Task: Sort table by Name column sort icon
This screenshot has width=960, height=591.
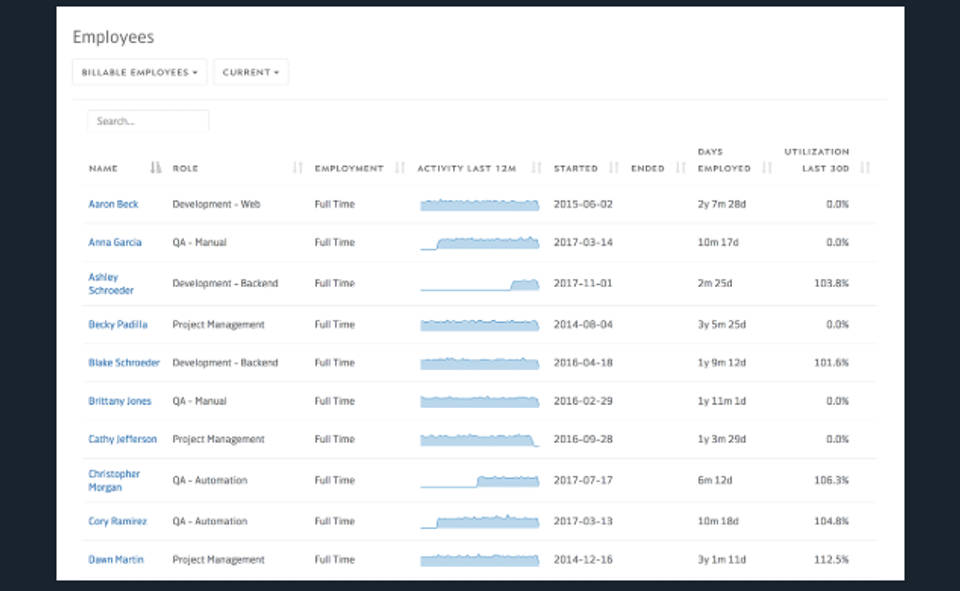Action: pyautogui.click(x=155, y=168)
